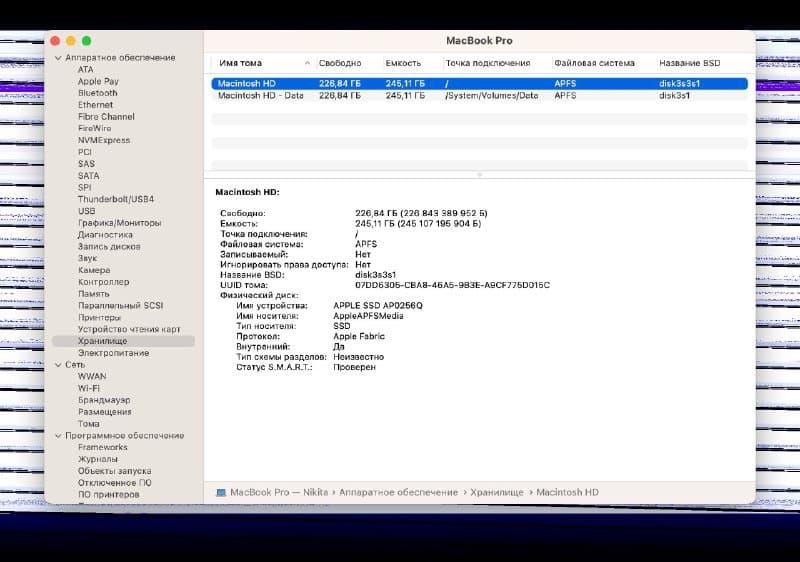
Task: Select Память in the sidebar
Action: [94, 294]
